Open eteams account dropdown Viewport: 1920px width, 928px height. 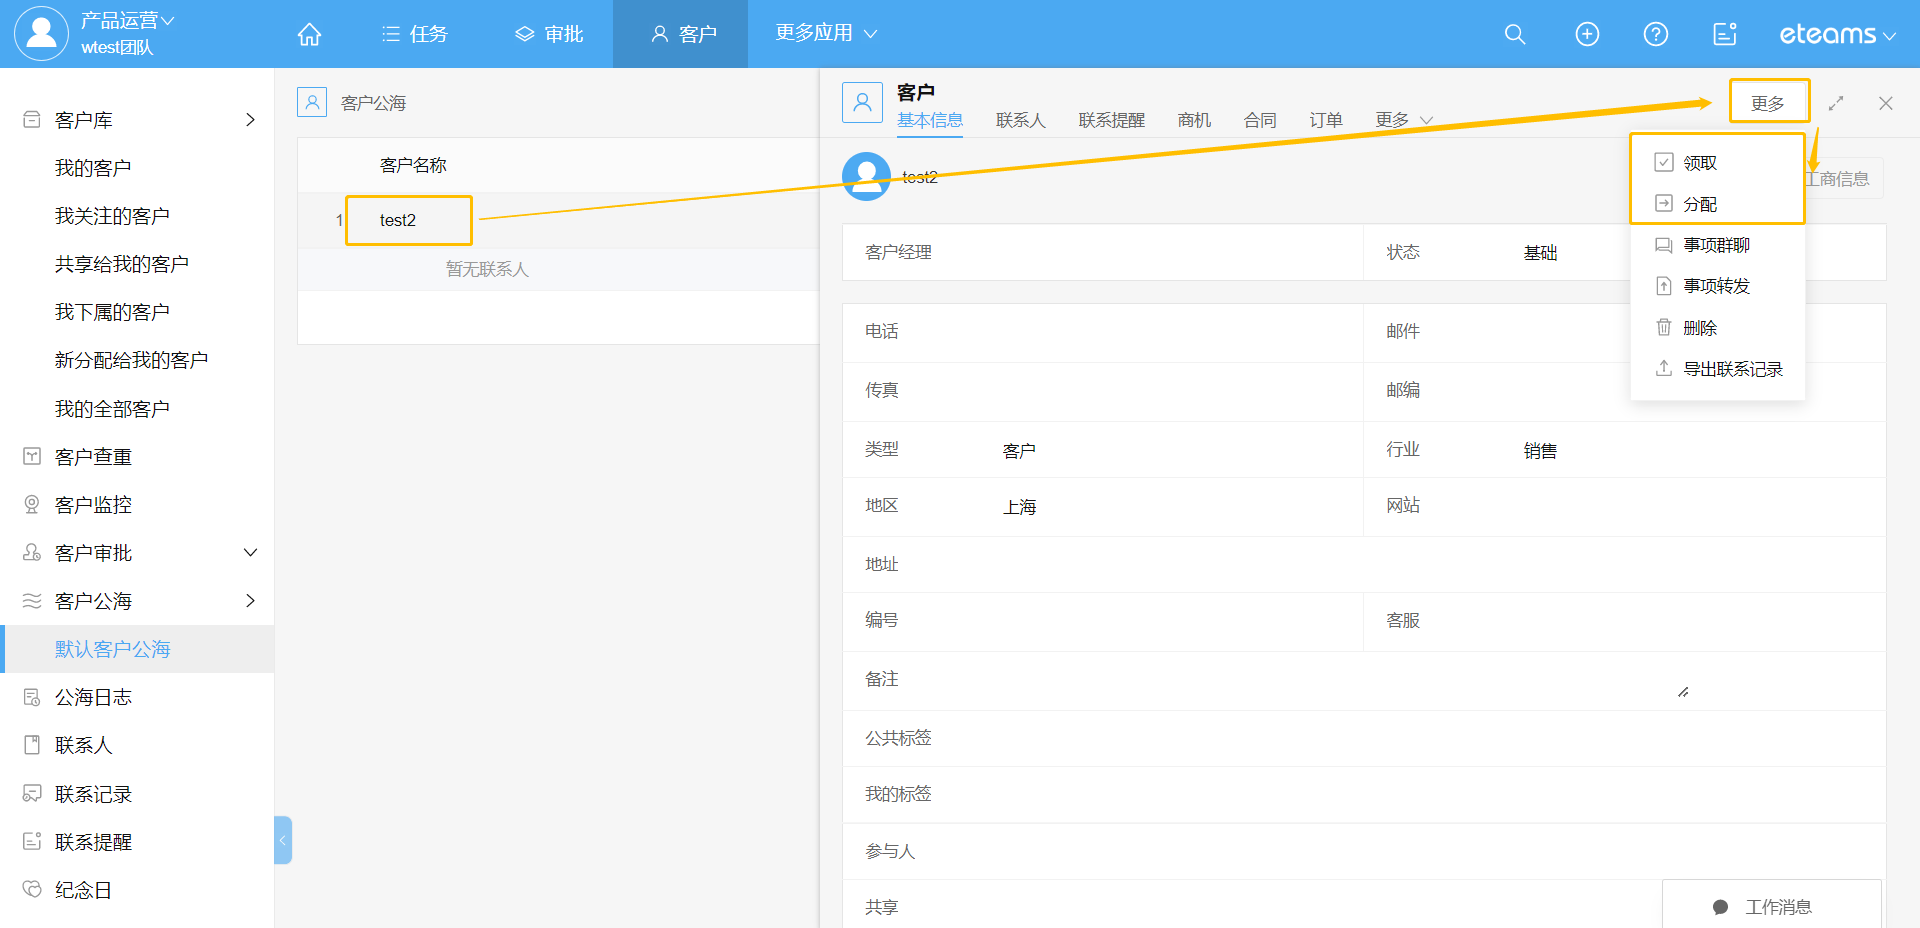pyautogui.click(x=1837, y=34)
